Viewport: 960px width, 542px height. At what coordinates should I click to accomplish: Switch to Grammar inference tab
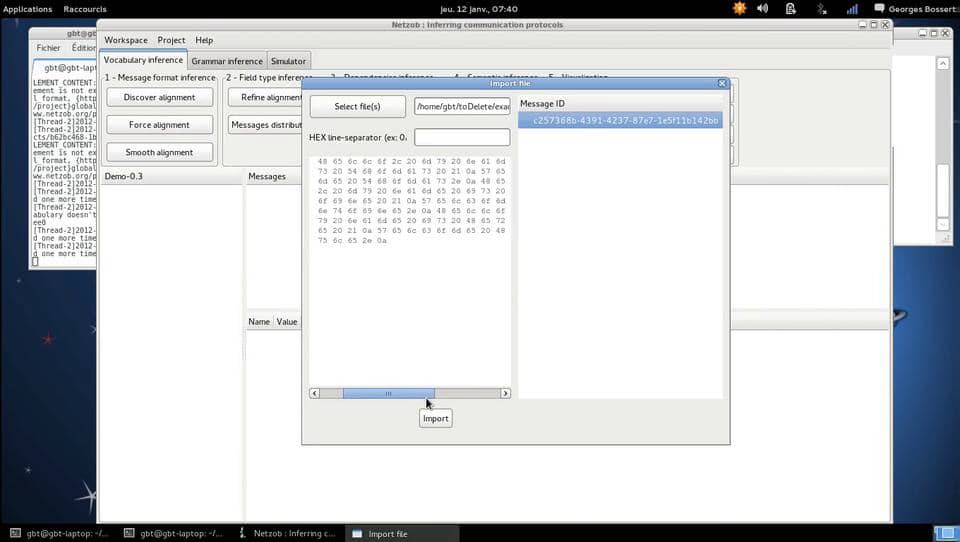pos(227,61)
